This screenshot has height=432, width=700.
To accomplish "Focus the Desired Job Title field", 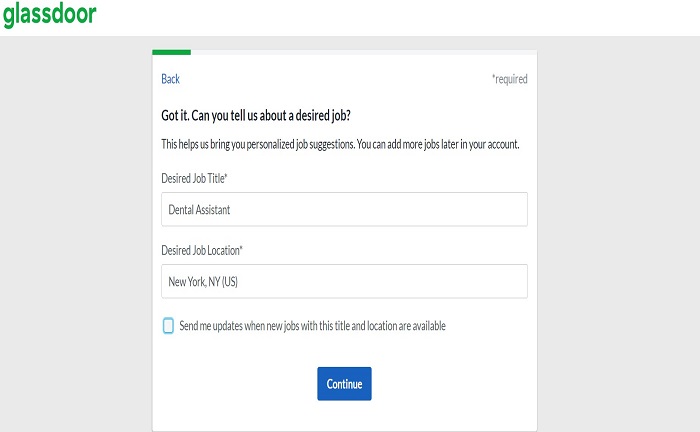I will [x=344, y=209].
